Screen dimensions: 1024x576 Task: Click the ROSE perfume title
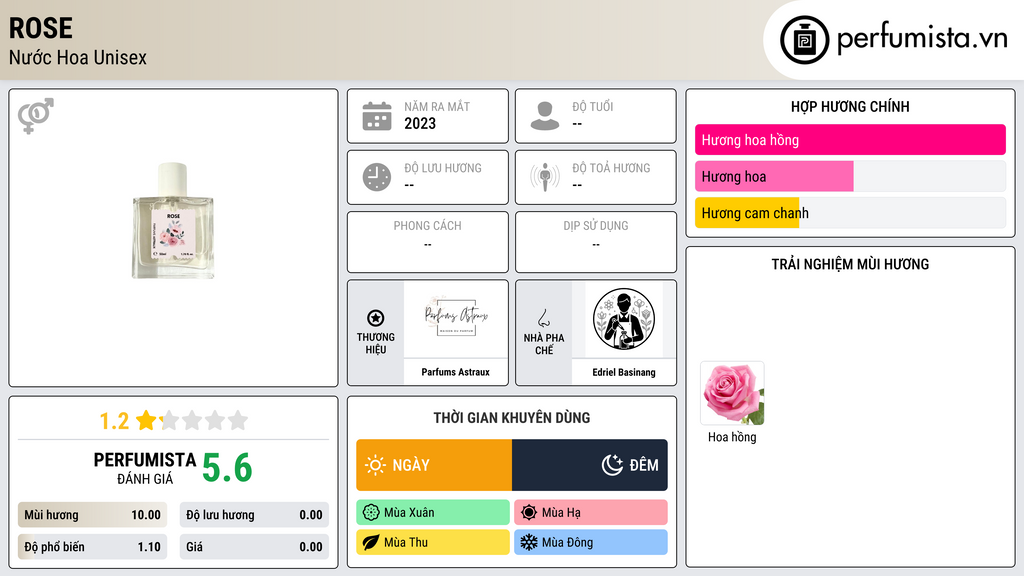40,28
